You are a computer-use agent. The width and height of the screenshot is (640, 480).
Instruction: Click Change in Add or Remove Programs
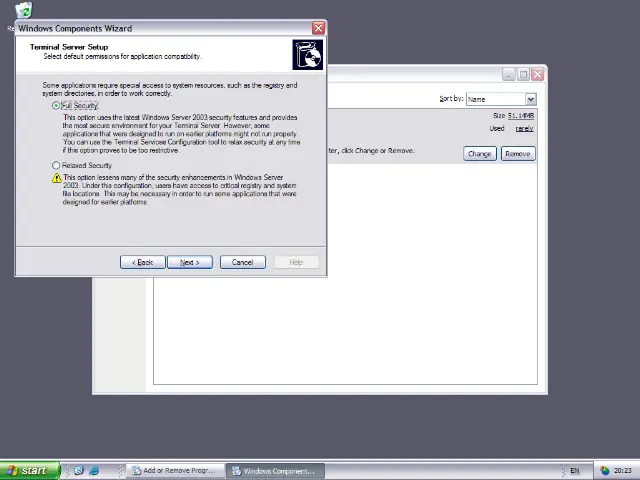[x=480, y=154]
